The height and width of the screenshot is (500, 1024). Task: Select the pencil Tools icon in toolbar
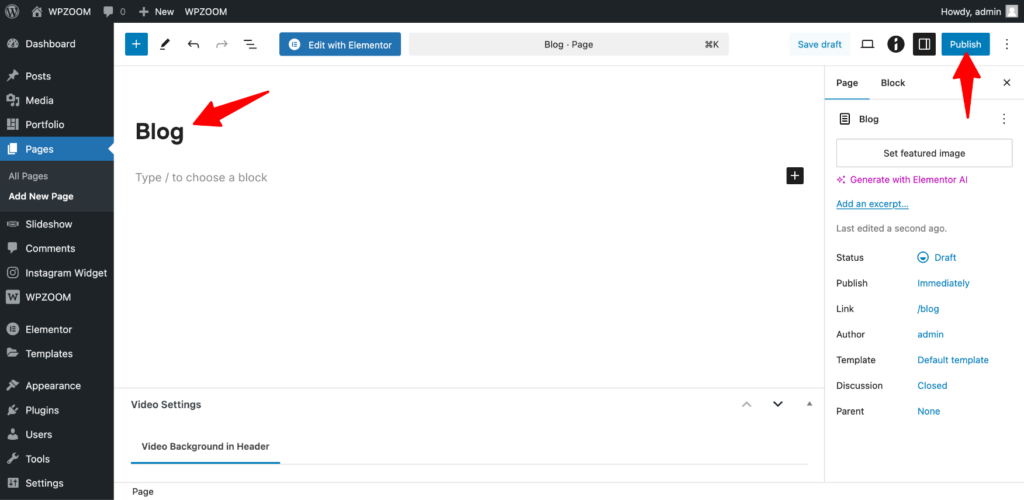click(165, 44)
